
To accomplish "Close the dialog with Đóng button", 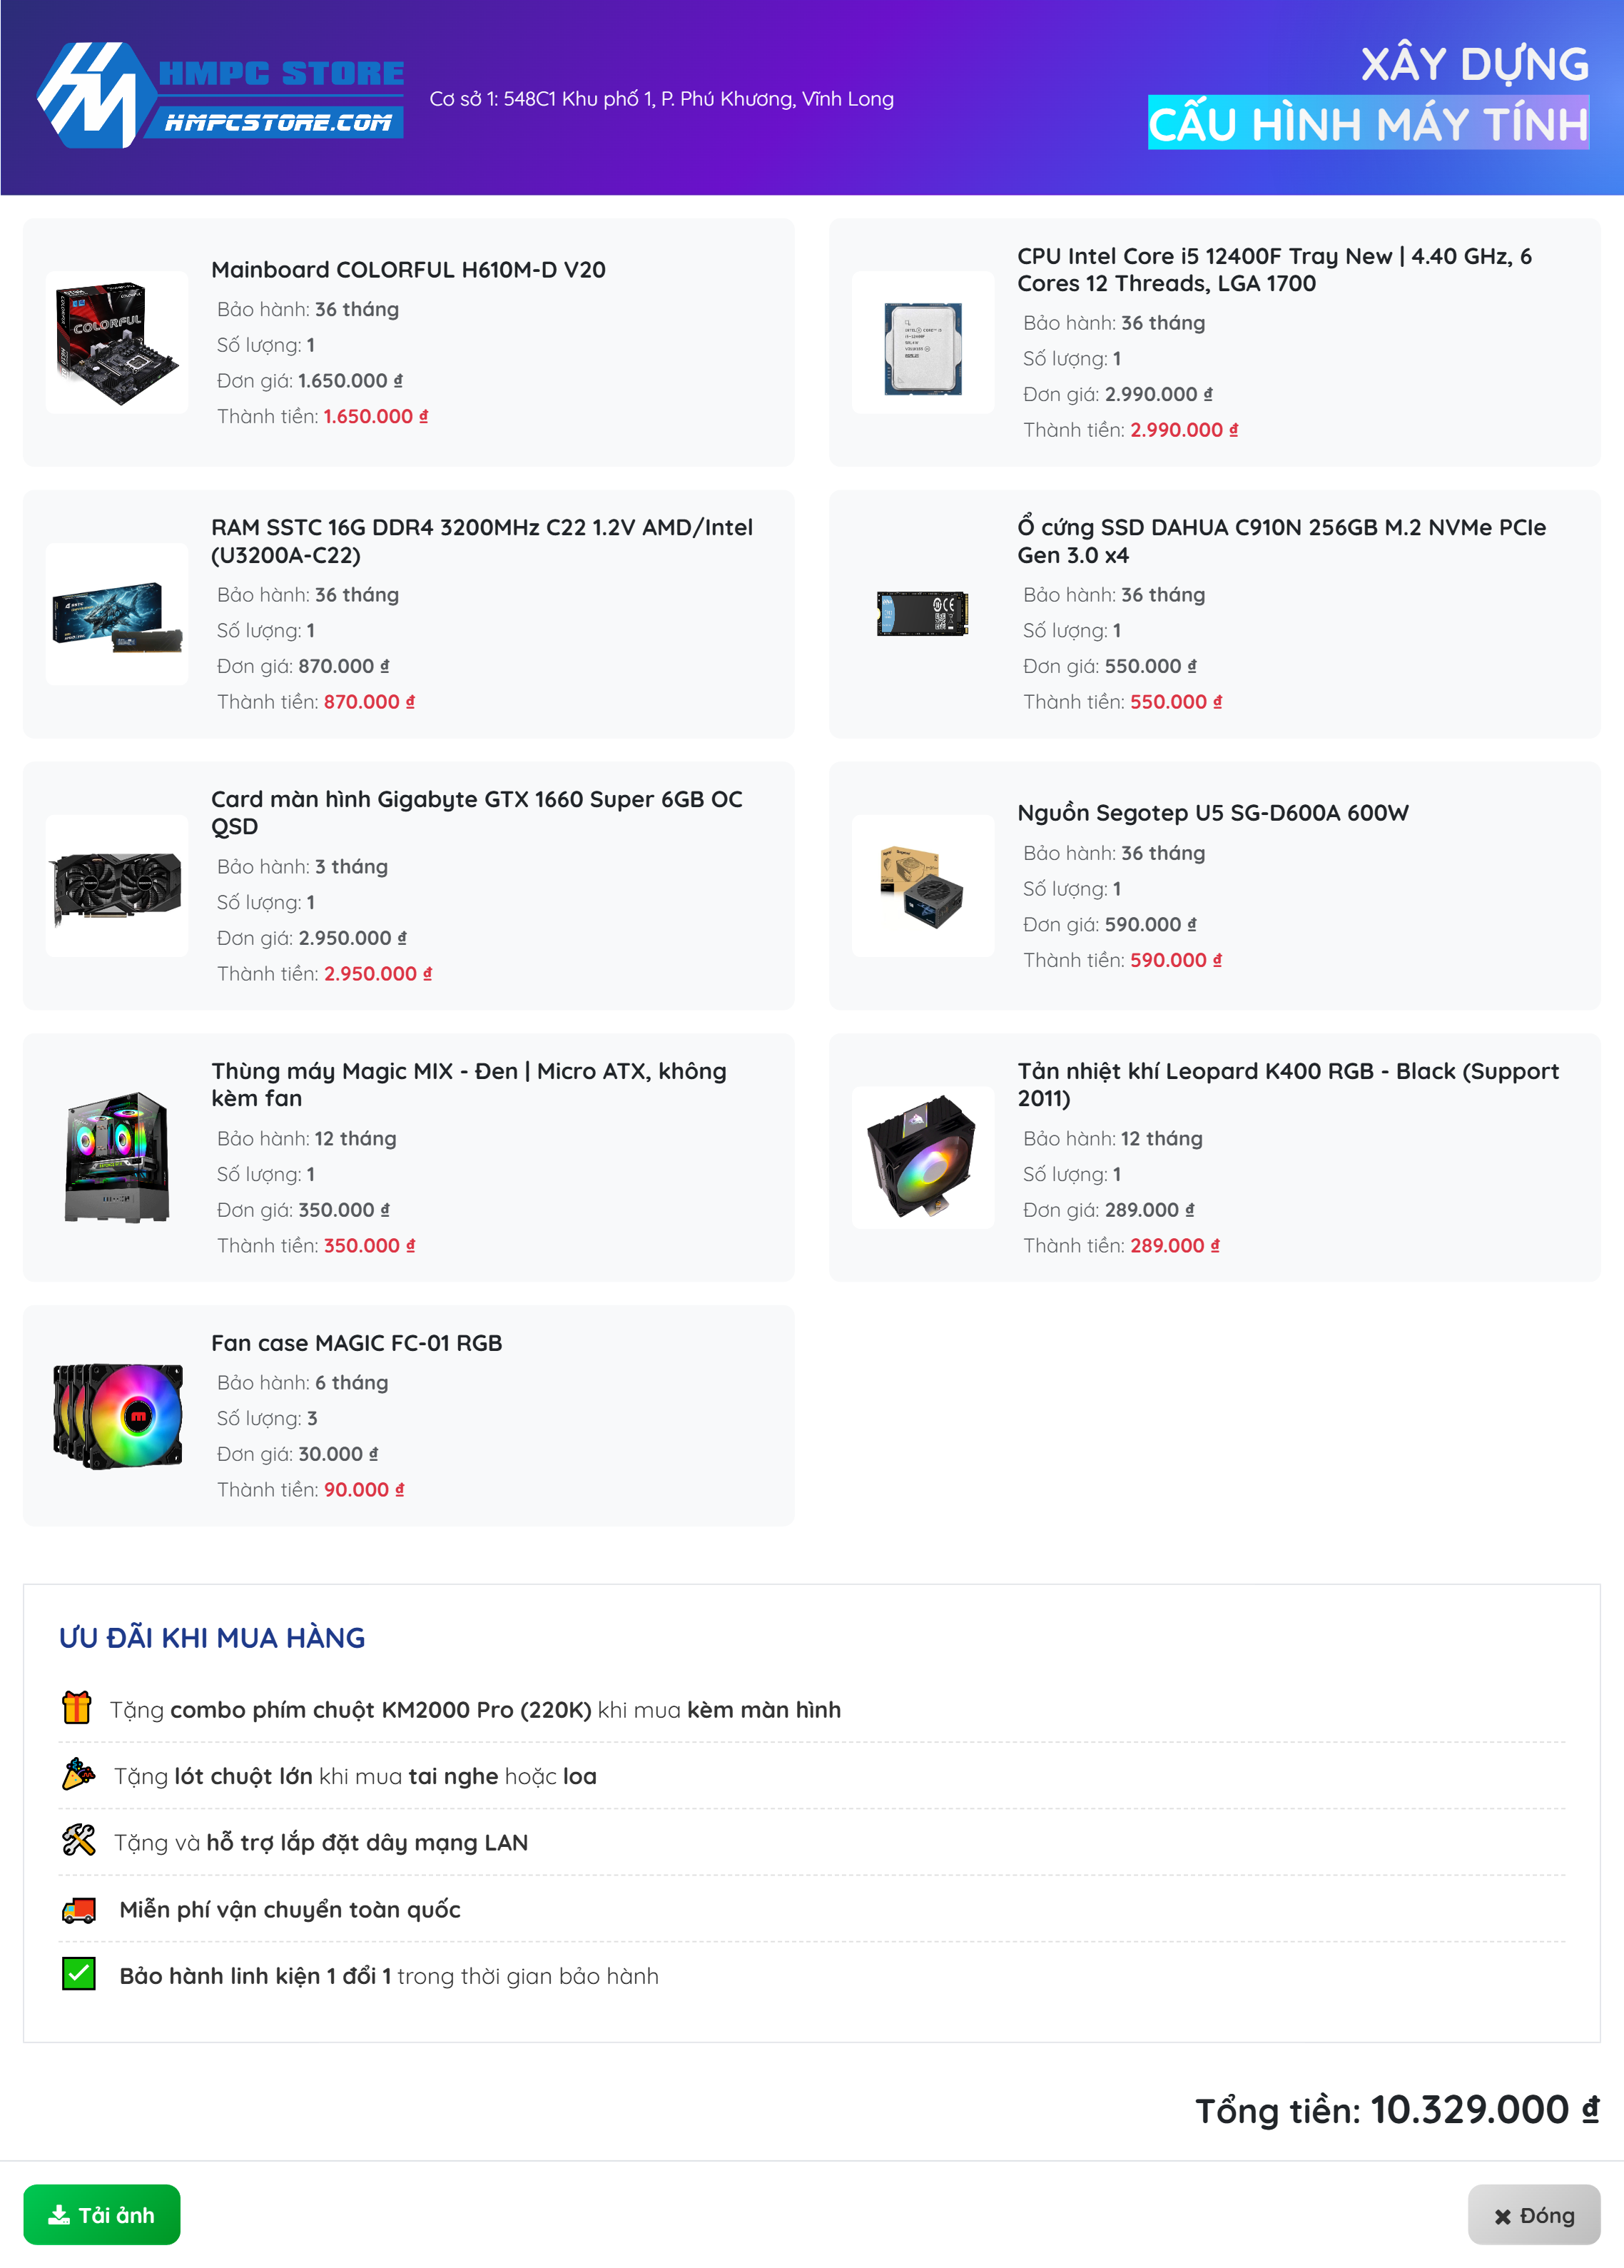I will [x=1534, y=2215].
